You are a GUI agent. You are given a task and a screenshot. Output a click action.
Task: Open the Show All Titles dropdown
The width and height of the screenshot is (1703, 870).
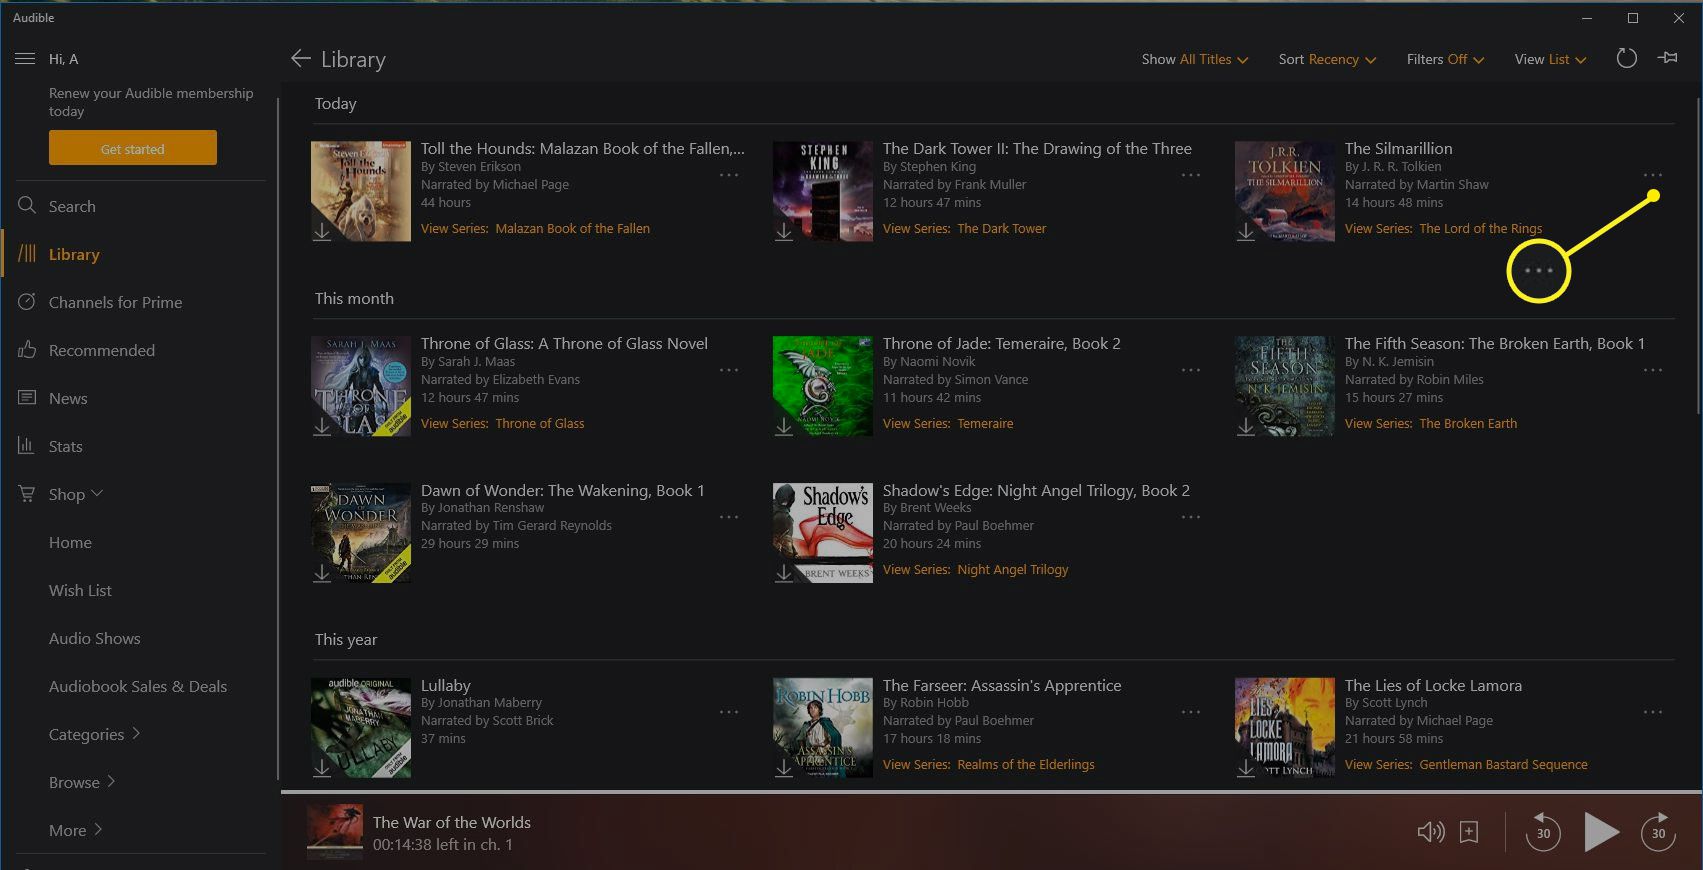coord(1195,59)
